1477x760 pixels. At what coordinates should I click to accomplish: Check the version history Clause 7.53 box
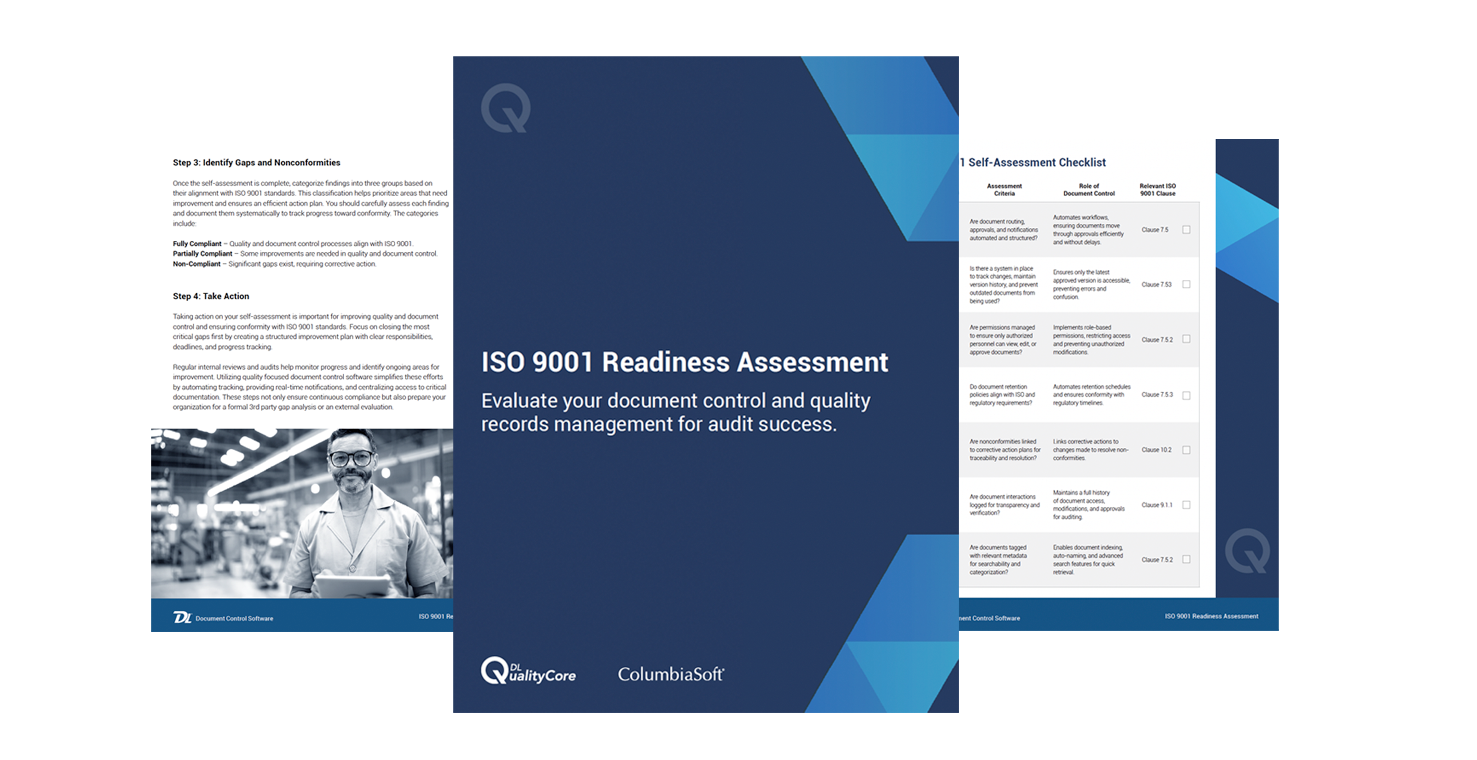click(1186, 284)
